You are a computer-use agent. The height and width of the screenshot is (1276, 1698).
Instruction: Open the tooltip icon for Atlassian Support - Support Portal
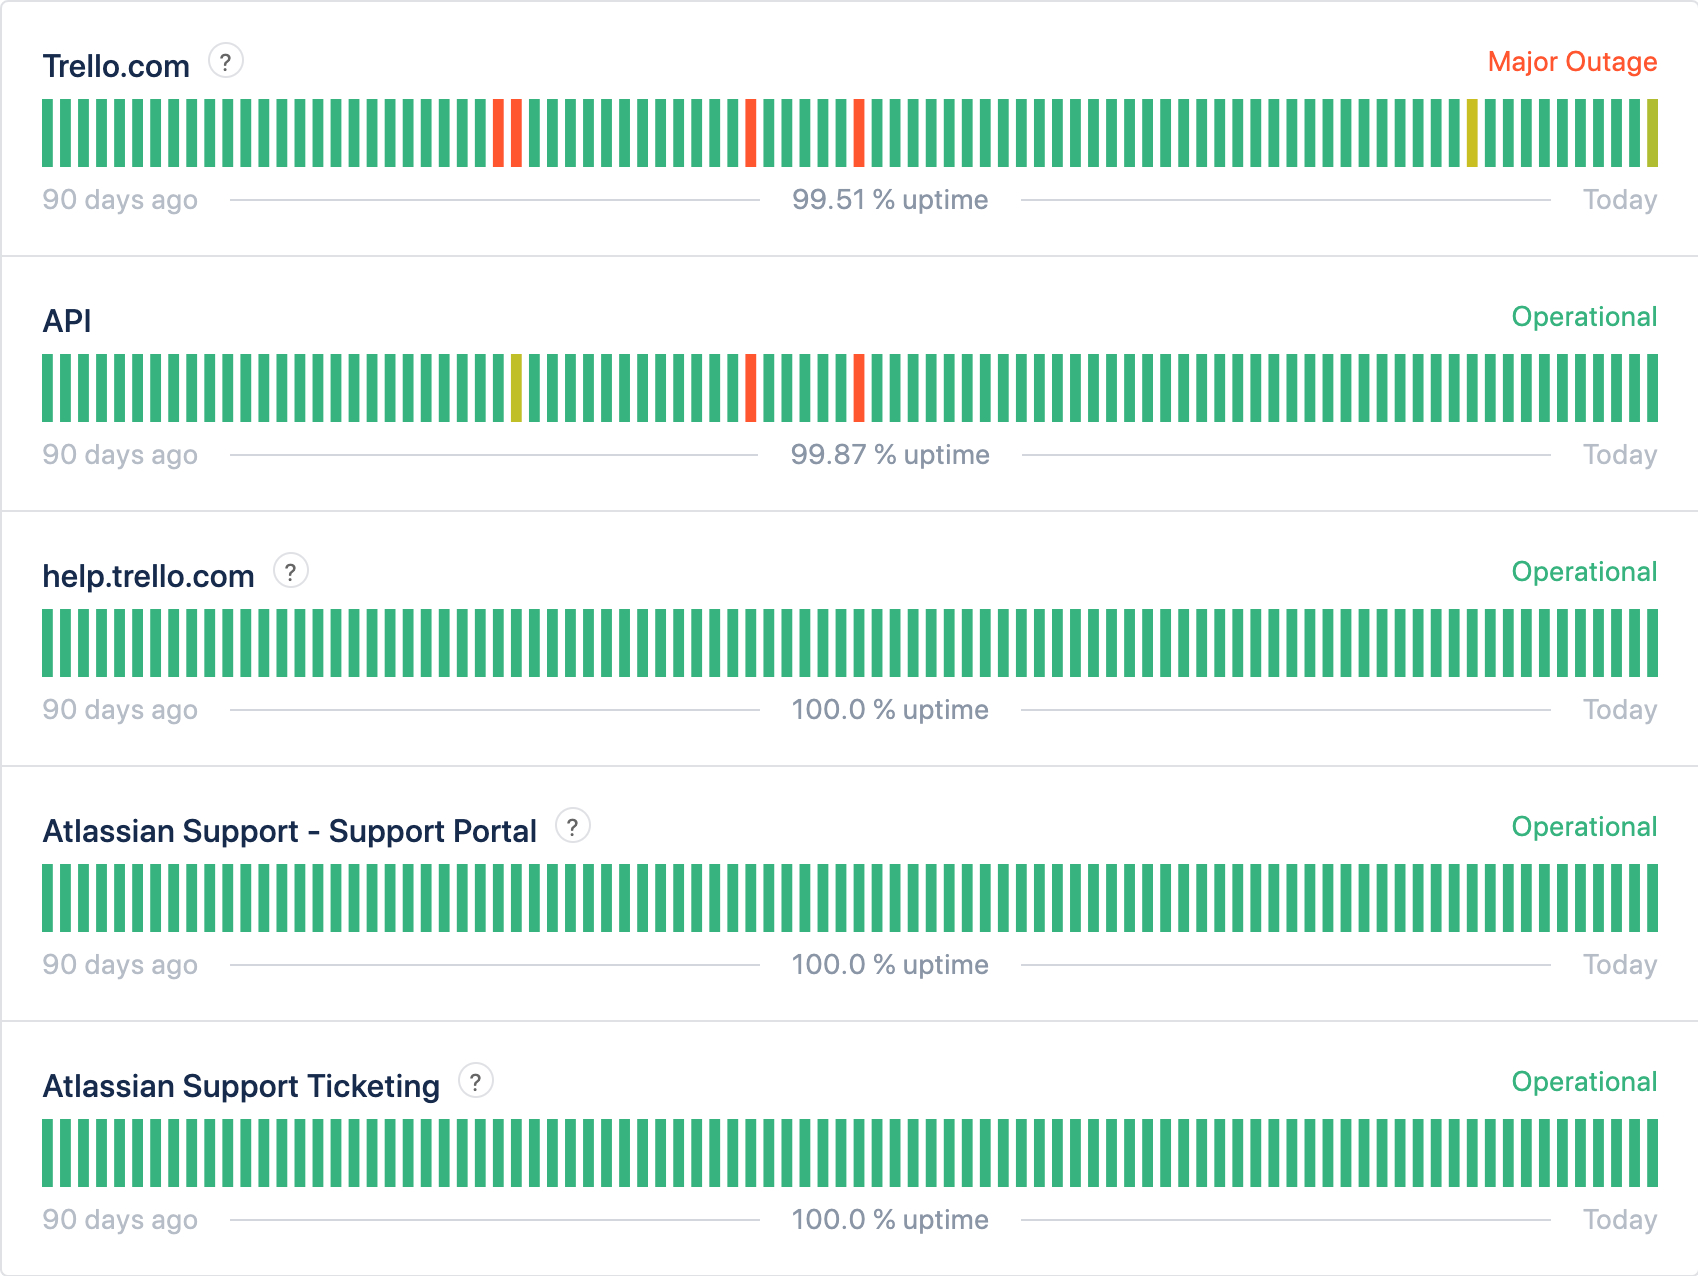point(573,827)
